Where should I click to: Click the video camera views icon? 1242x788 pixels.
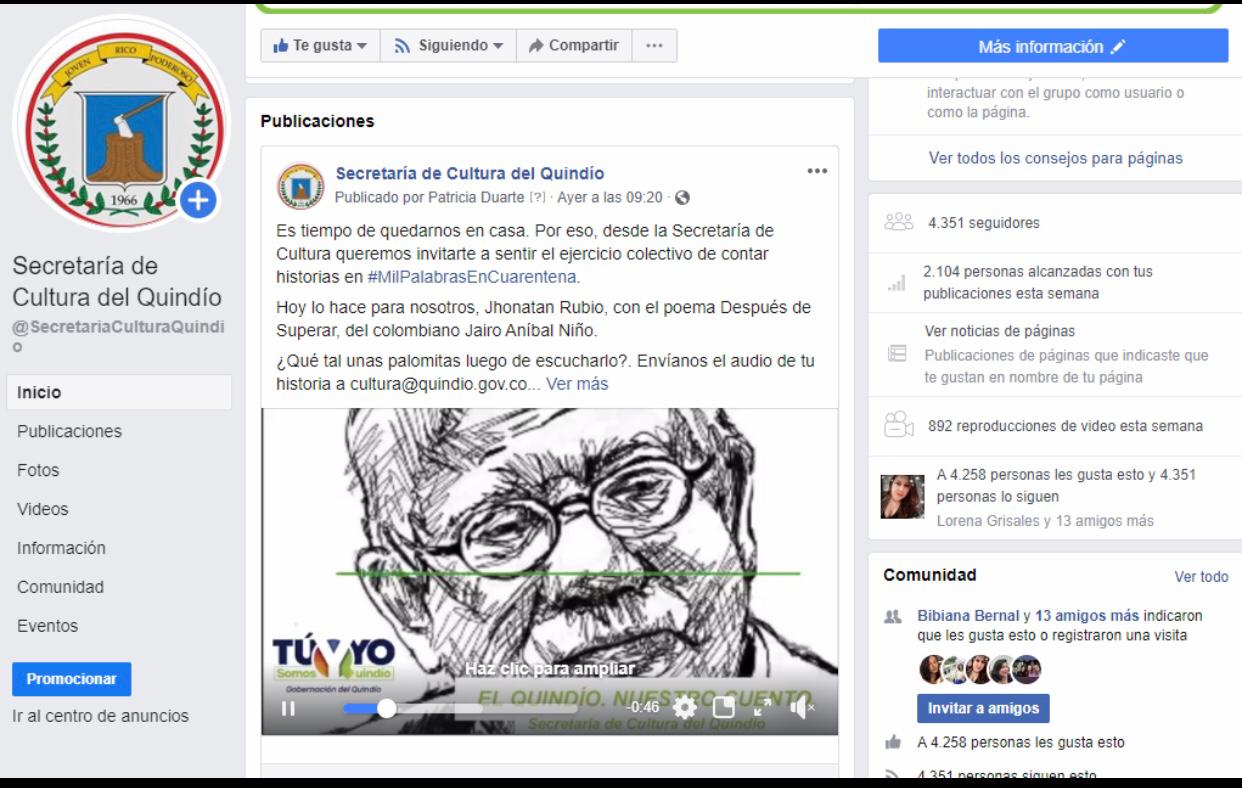pos(899,425)
